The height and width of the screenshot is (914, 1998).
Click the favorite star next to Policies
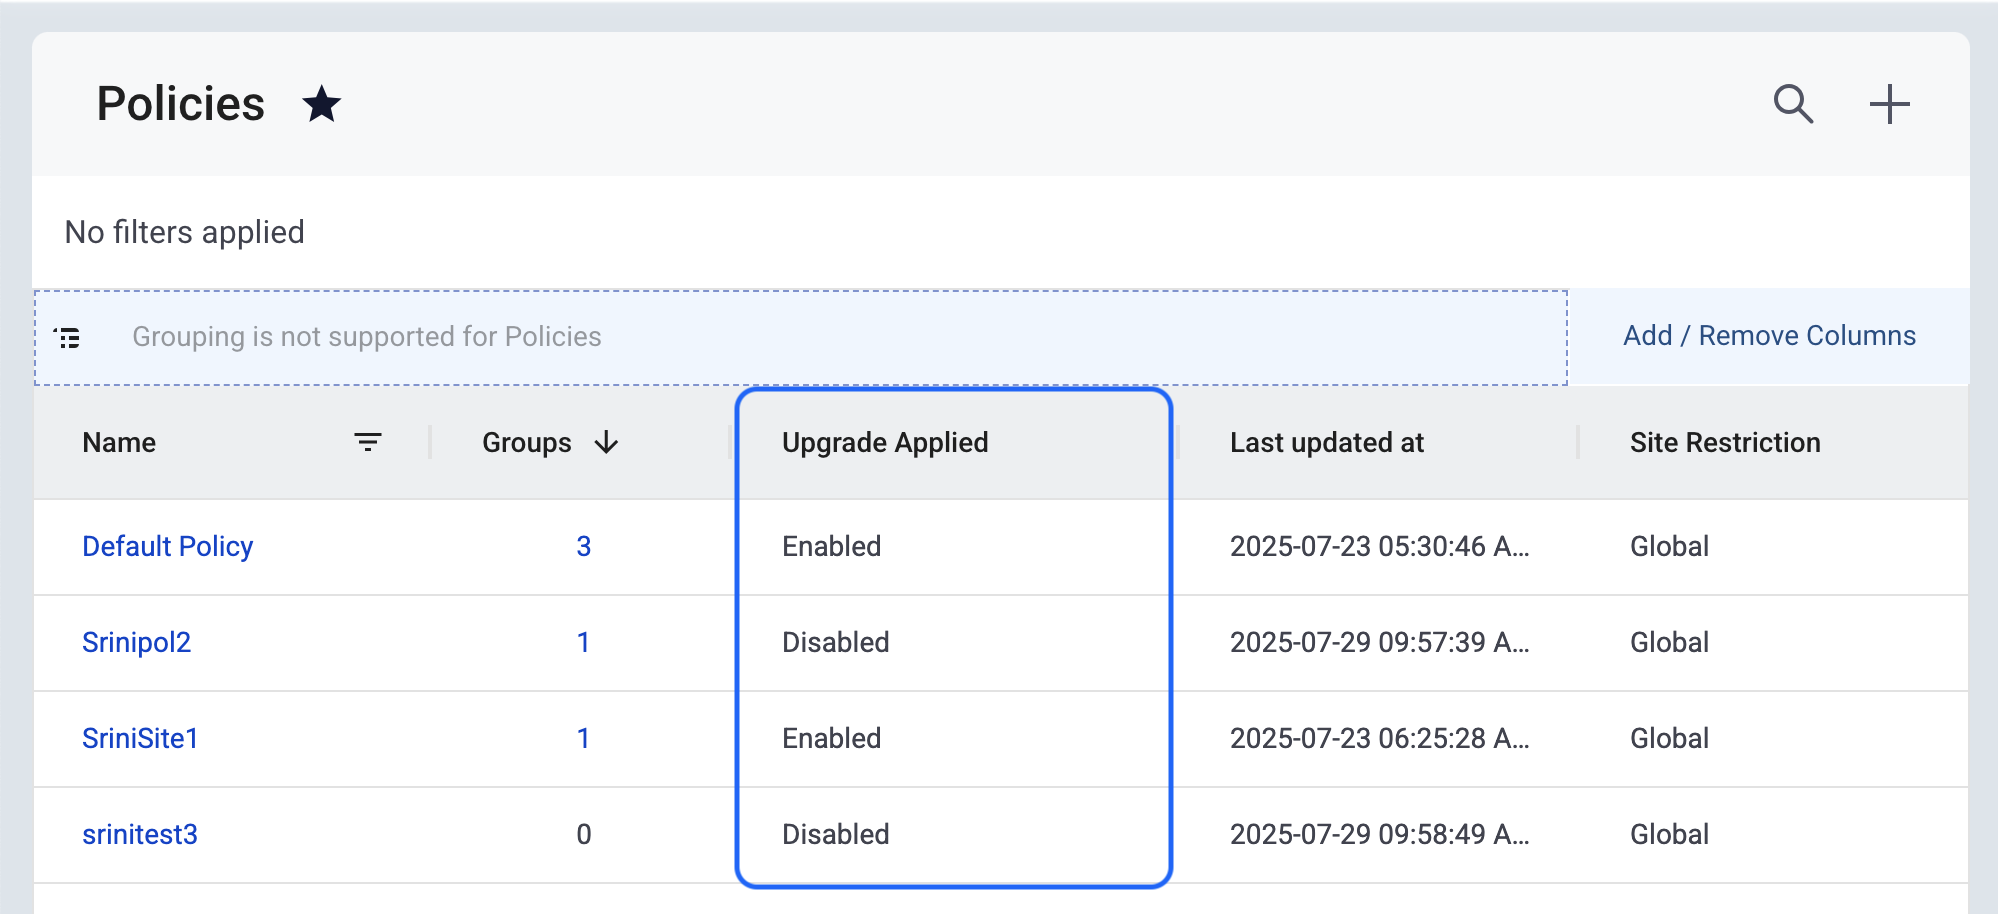[321, 104]
